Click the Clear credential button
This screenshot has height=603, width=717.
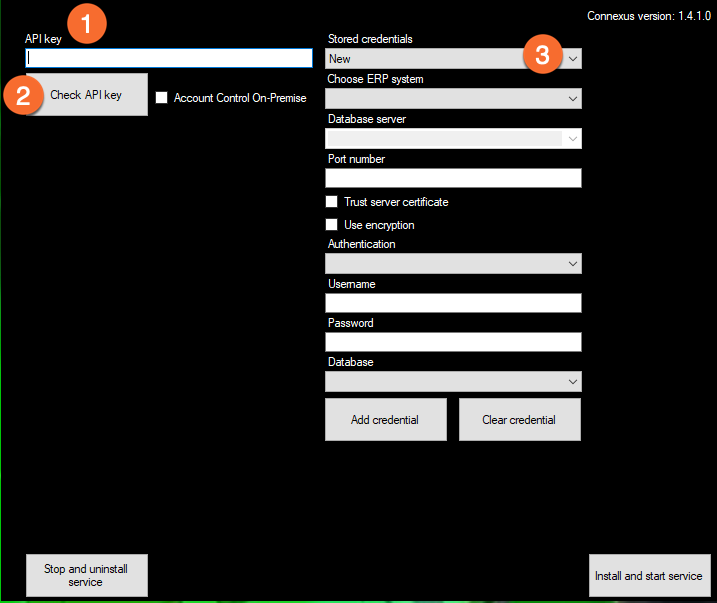(x=519, y=420)
